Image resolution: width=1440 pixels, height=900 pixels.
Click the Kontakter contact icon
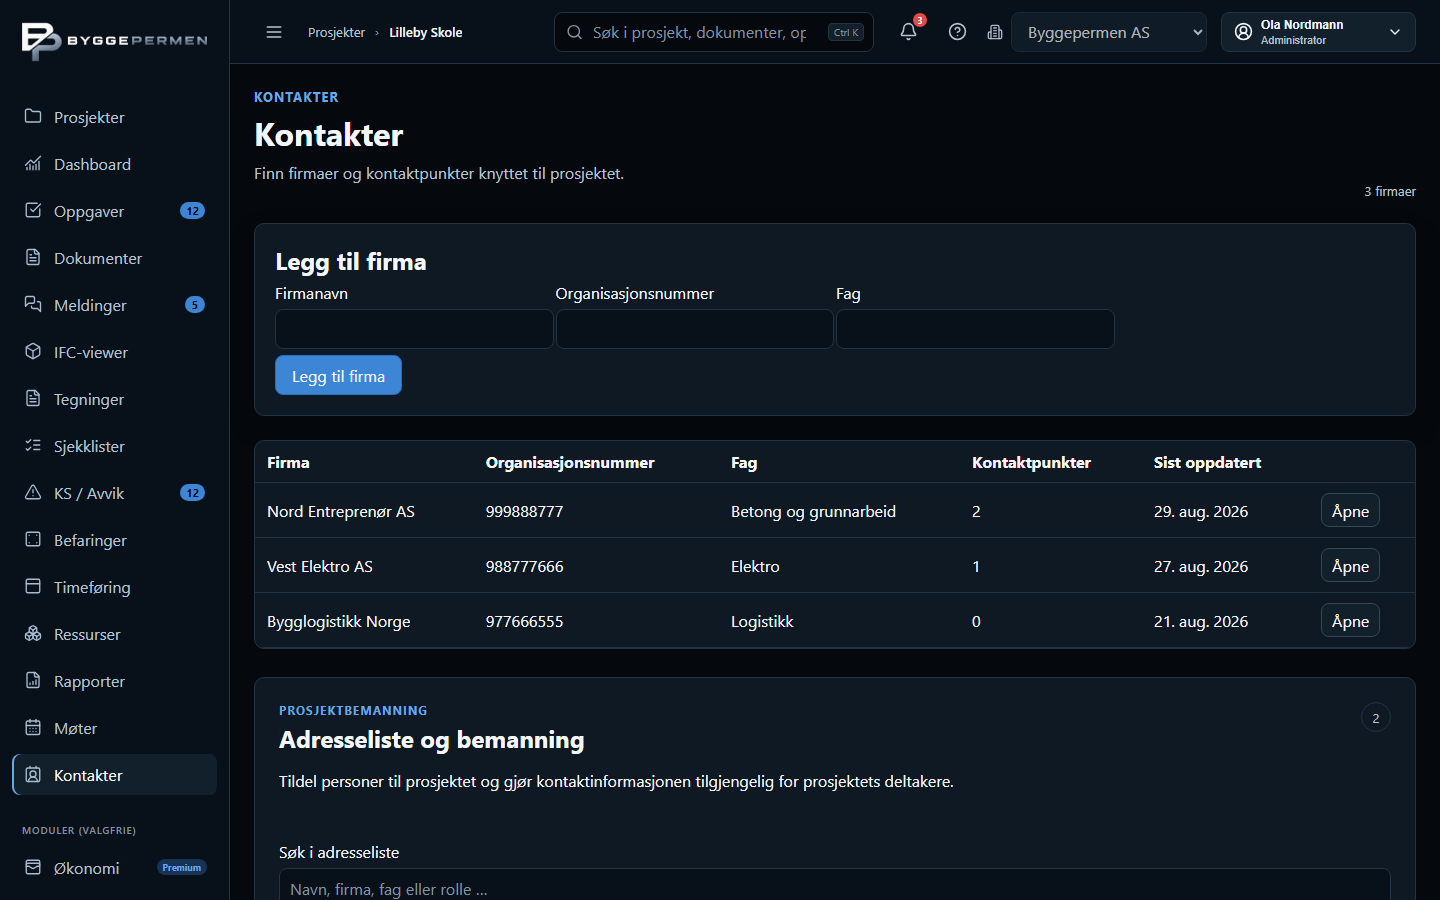[x=33, y=774]
